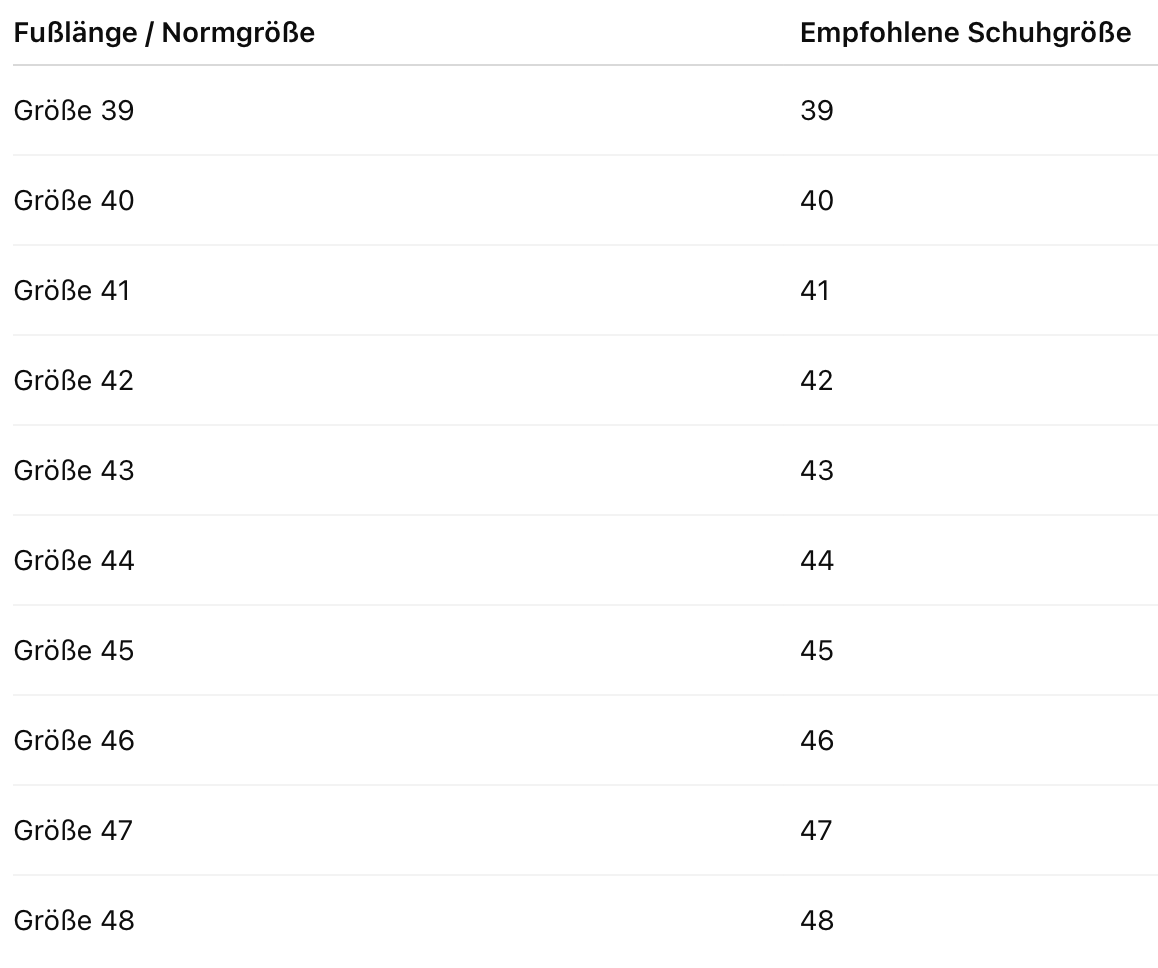Click the "Größe 42" cell
The image size is (1158, 968).
point(74,381)
